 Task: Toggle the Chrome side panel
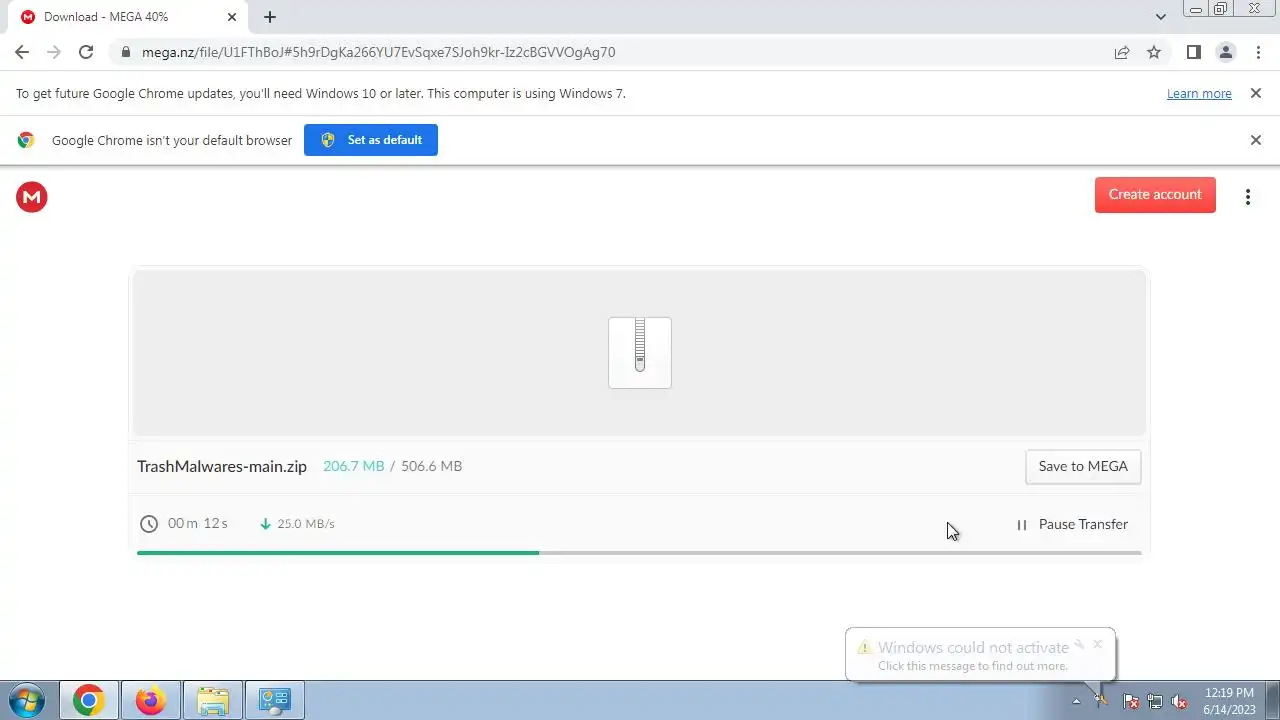pyautogui.click(x=1193, y=52)
